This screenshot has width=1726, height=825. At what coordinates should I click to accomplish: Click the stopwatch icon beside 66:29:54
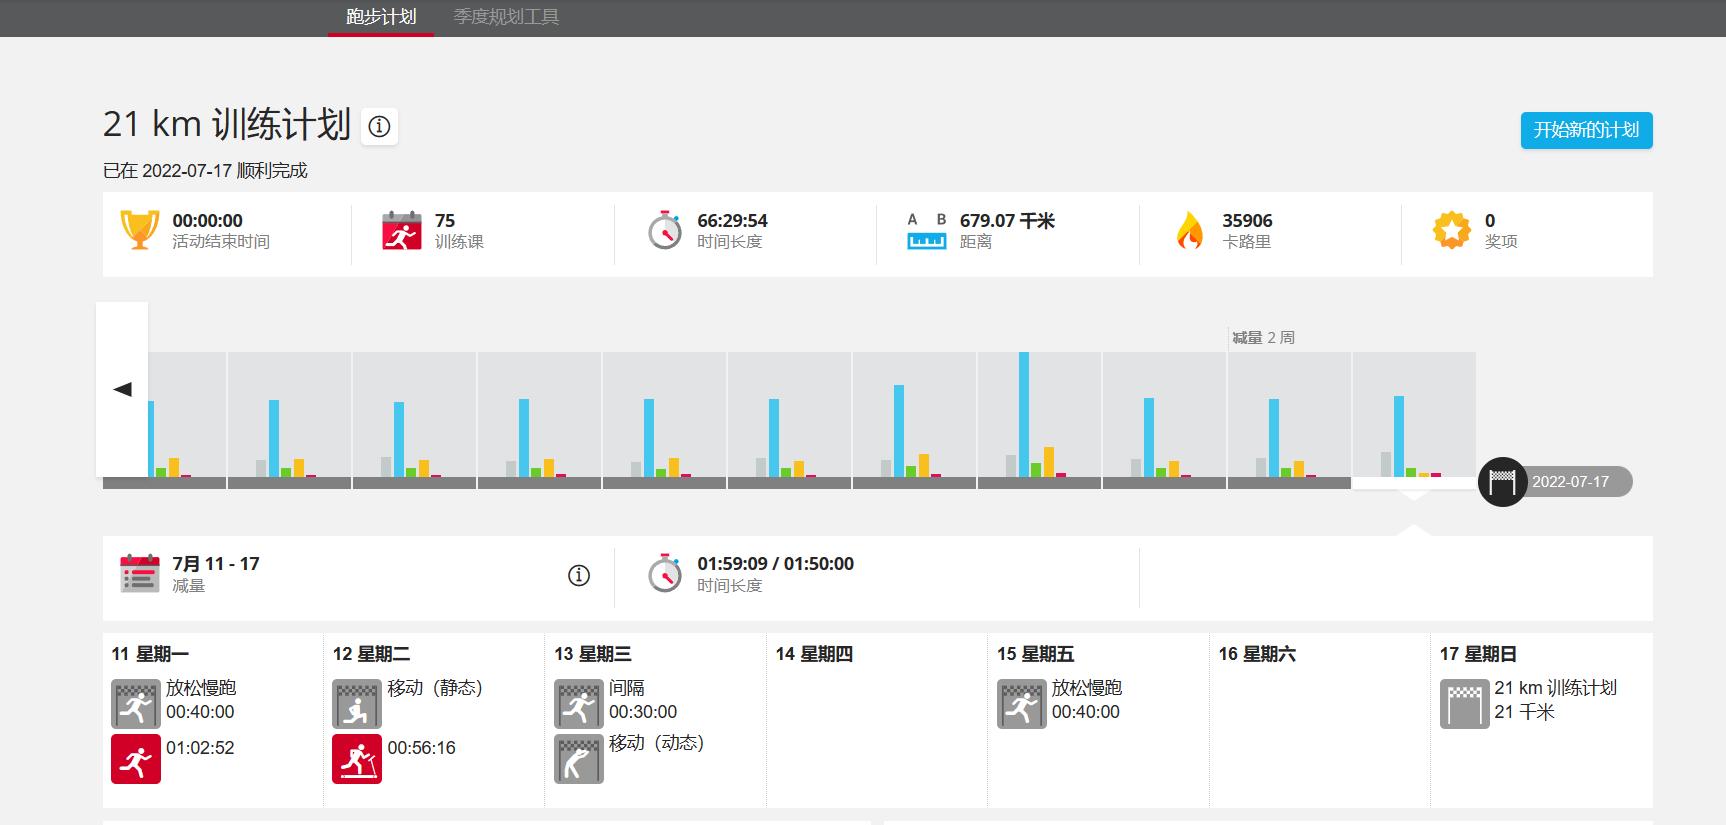pos(665,230)
